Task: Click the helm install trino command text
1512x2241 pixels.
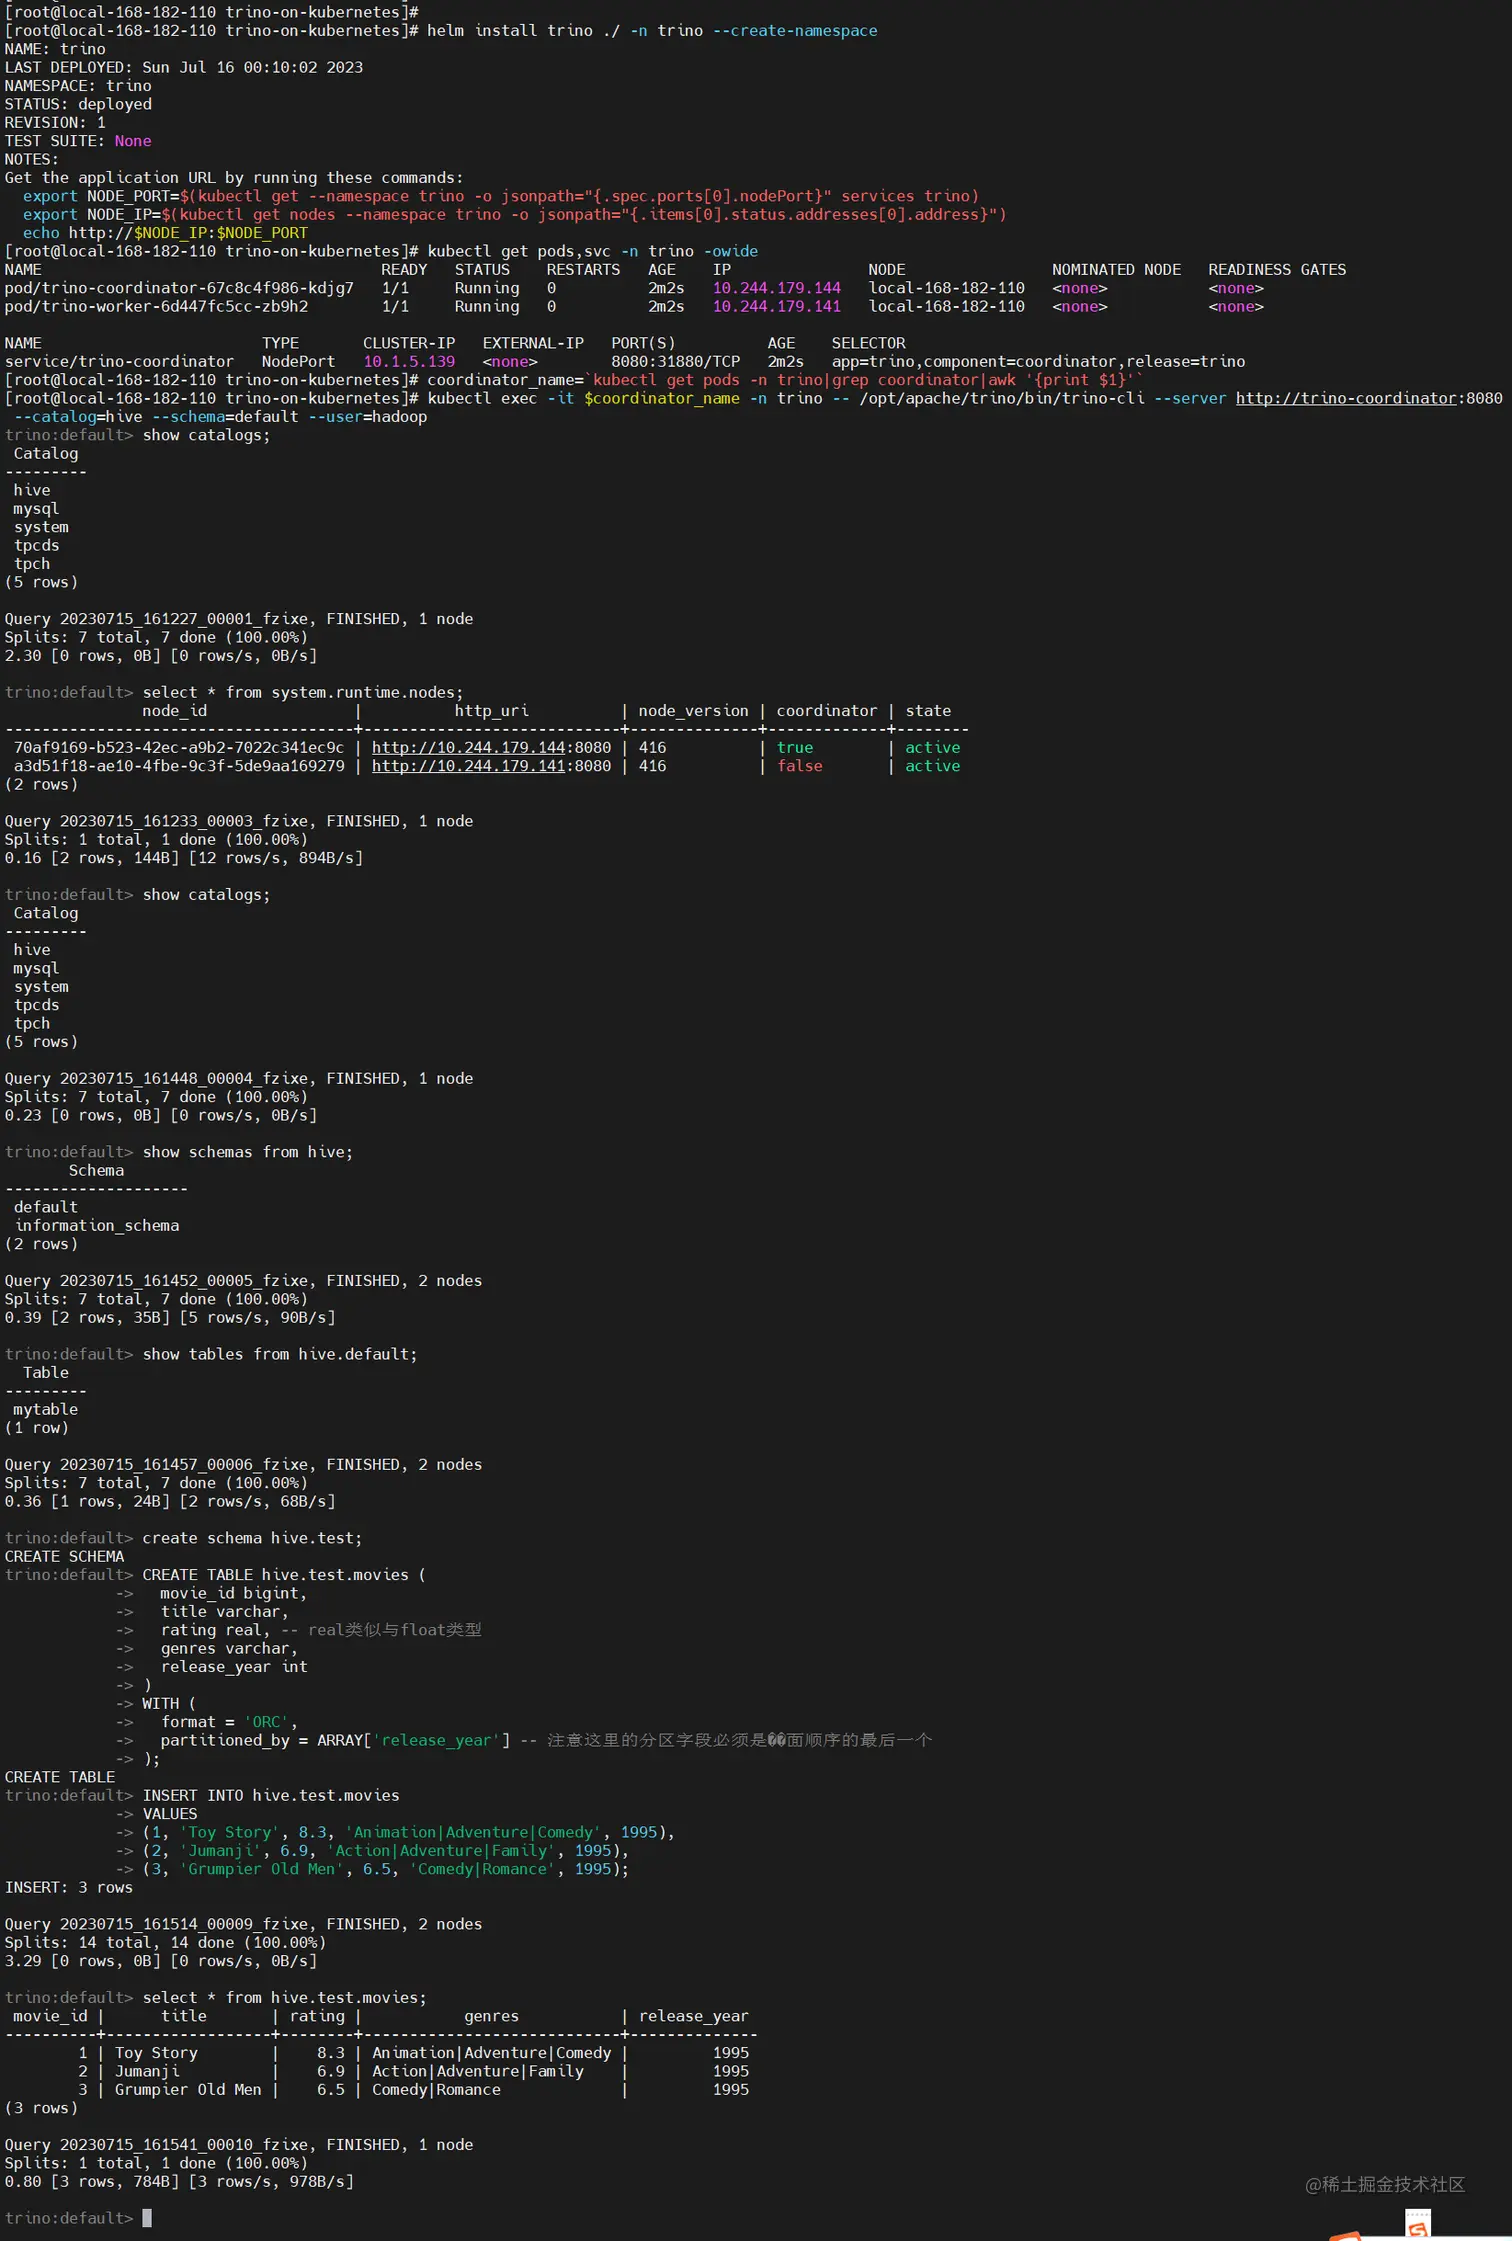Action: (652, 31)
